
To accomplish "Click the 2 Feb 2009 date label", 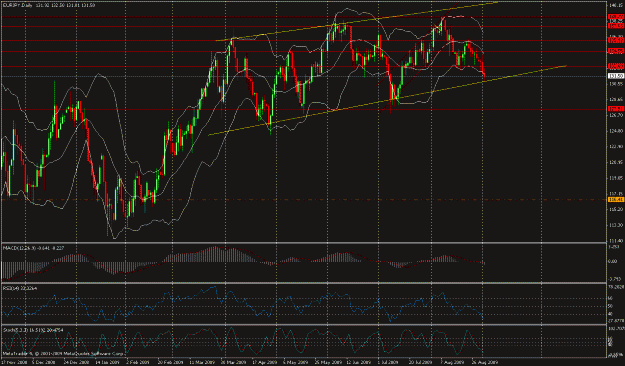I will [x=138, y=362].
